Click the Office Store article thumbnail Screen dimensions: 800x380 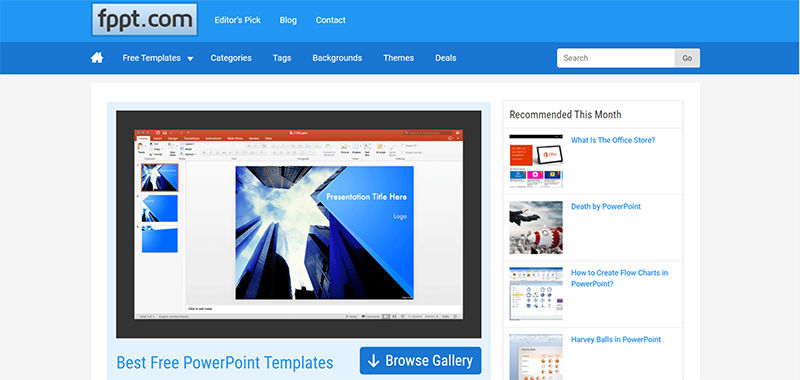pyautogui.click(x=536, y=161)
